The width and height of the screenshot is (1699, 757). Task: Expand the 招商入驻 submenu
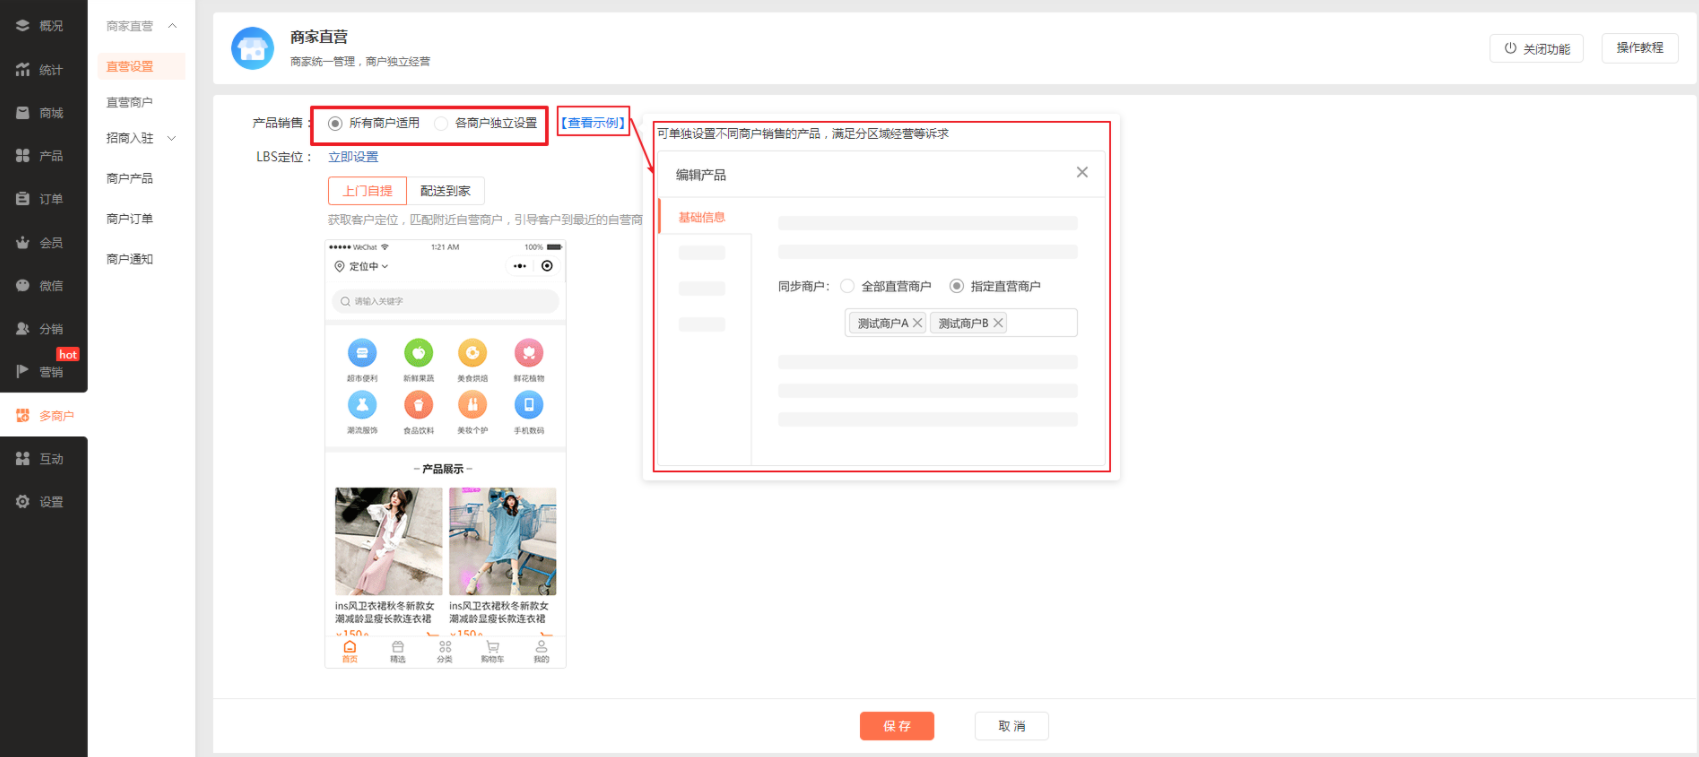172,138
